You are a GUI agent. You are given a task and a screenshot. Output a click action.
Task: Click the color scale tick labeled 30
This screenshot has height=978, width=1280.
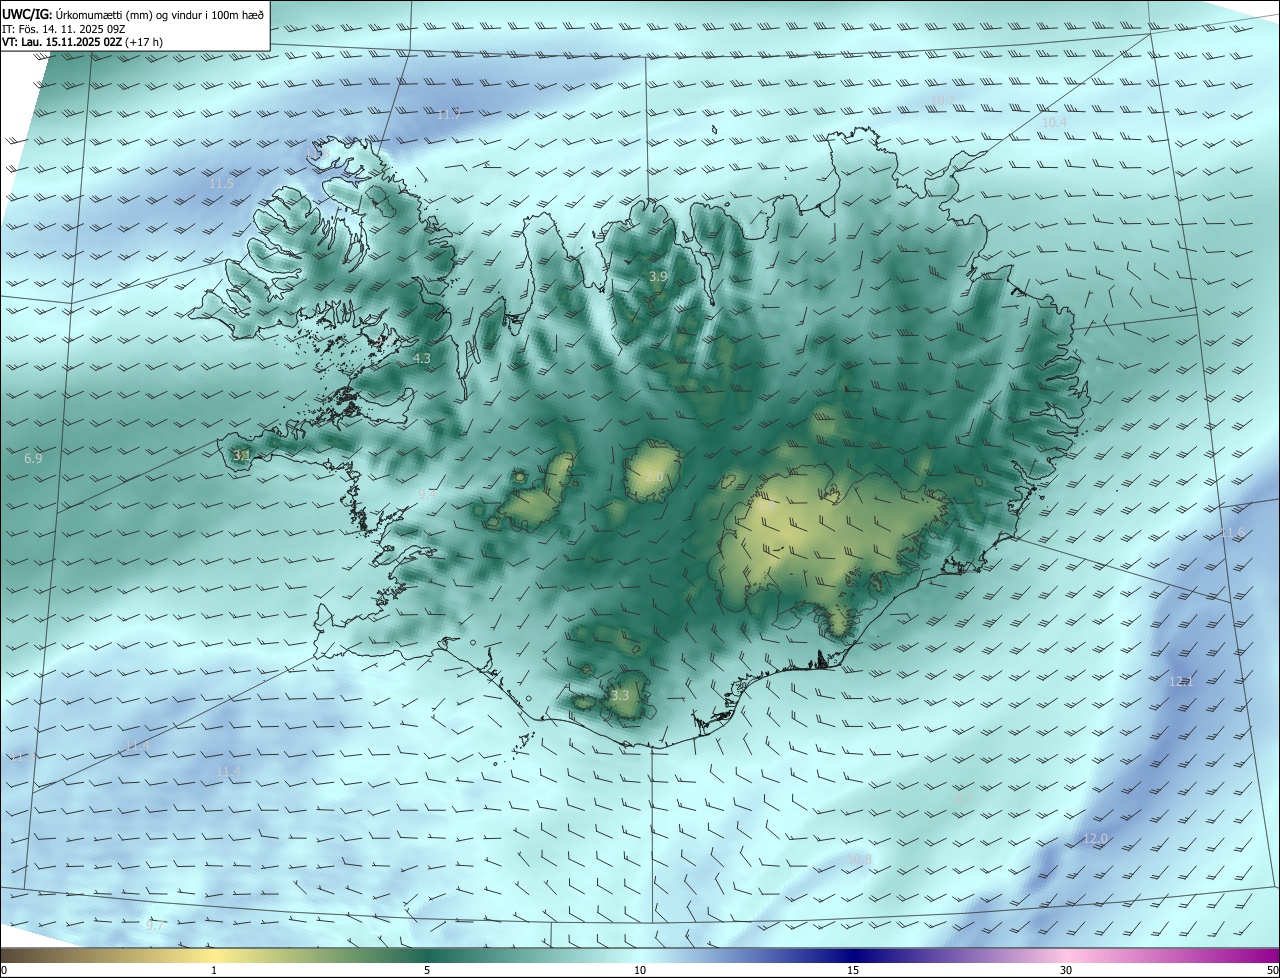[x=1066, y=970]
